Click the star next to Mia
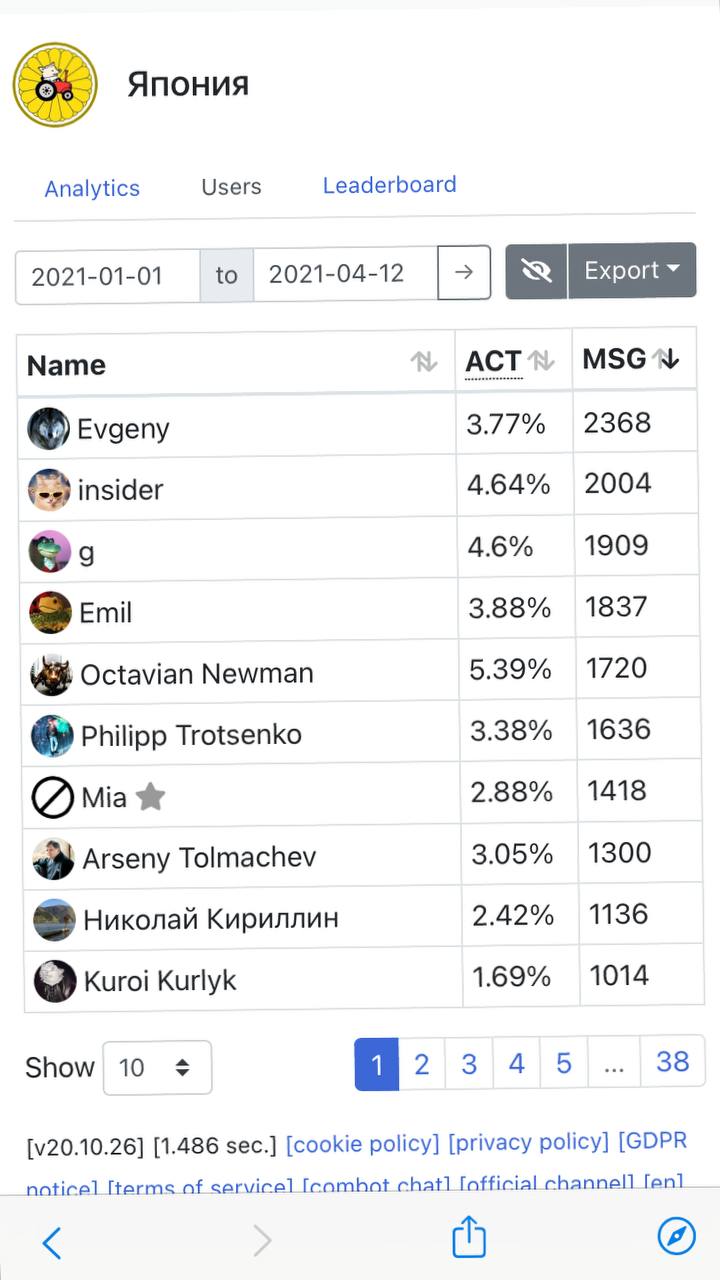Image resolution: width=720 pixels, height=1280 pixels. click(150, 797)
